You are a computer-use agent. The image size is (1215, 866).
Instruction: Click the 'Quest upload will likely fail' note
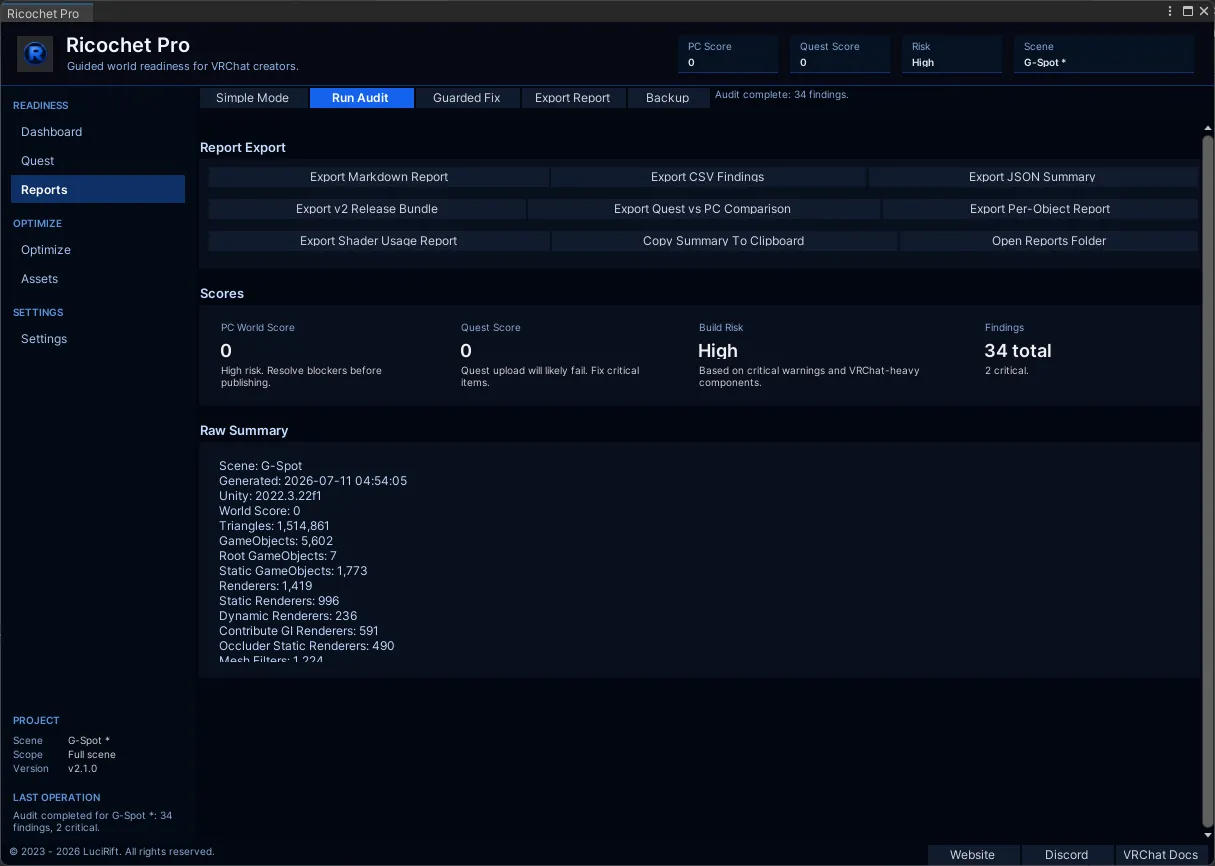click(550, 377)
